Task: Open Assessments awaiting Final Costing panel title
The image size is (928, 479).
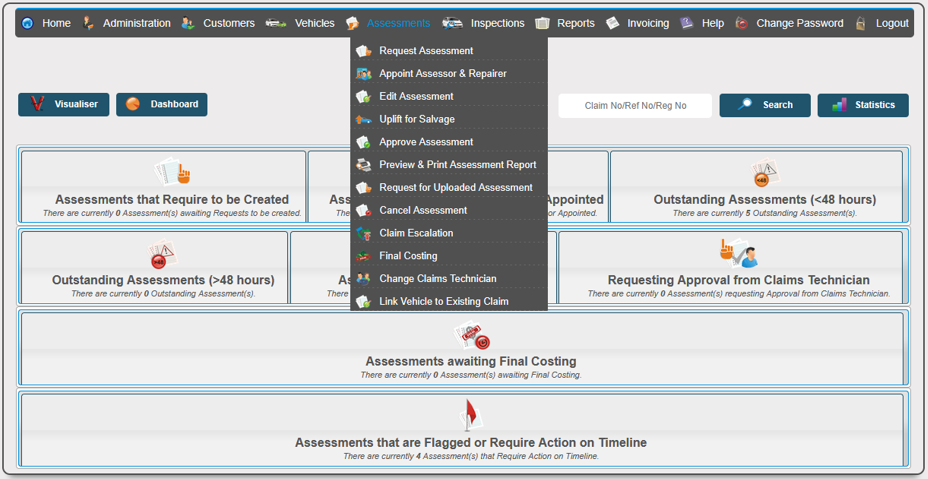Action: pyautogui.click(x=471, y=361)
